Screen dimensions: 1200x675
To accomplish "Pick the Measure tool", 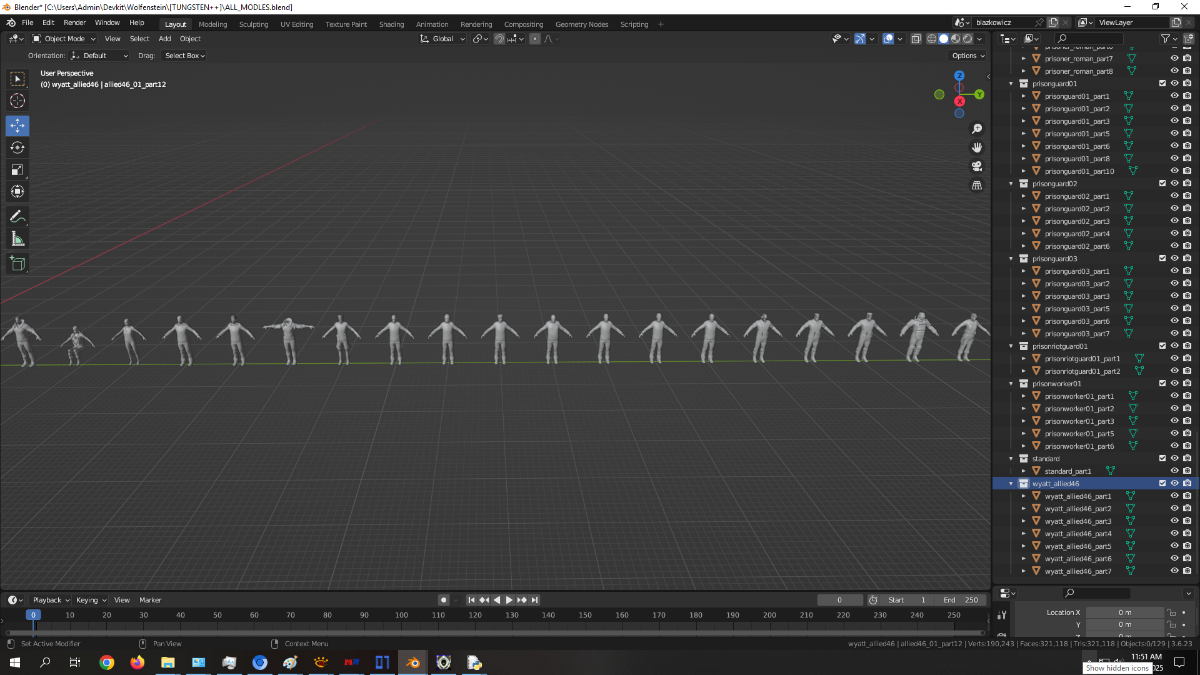I will (x=18, y=238).
